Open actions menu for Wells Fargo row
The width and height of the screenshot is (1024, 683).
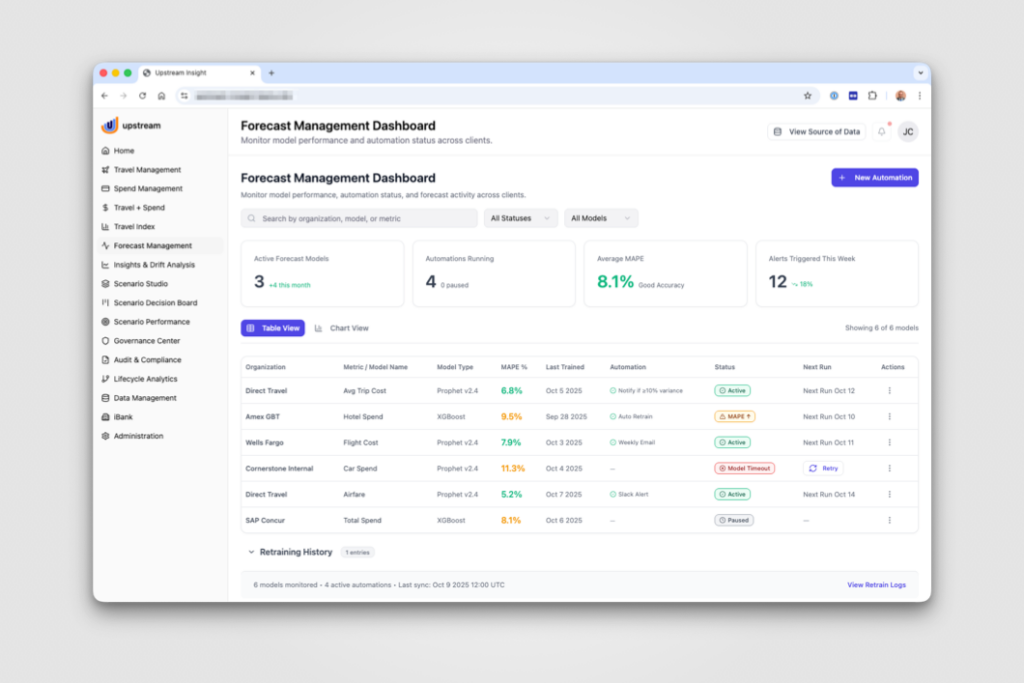889,442
